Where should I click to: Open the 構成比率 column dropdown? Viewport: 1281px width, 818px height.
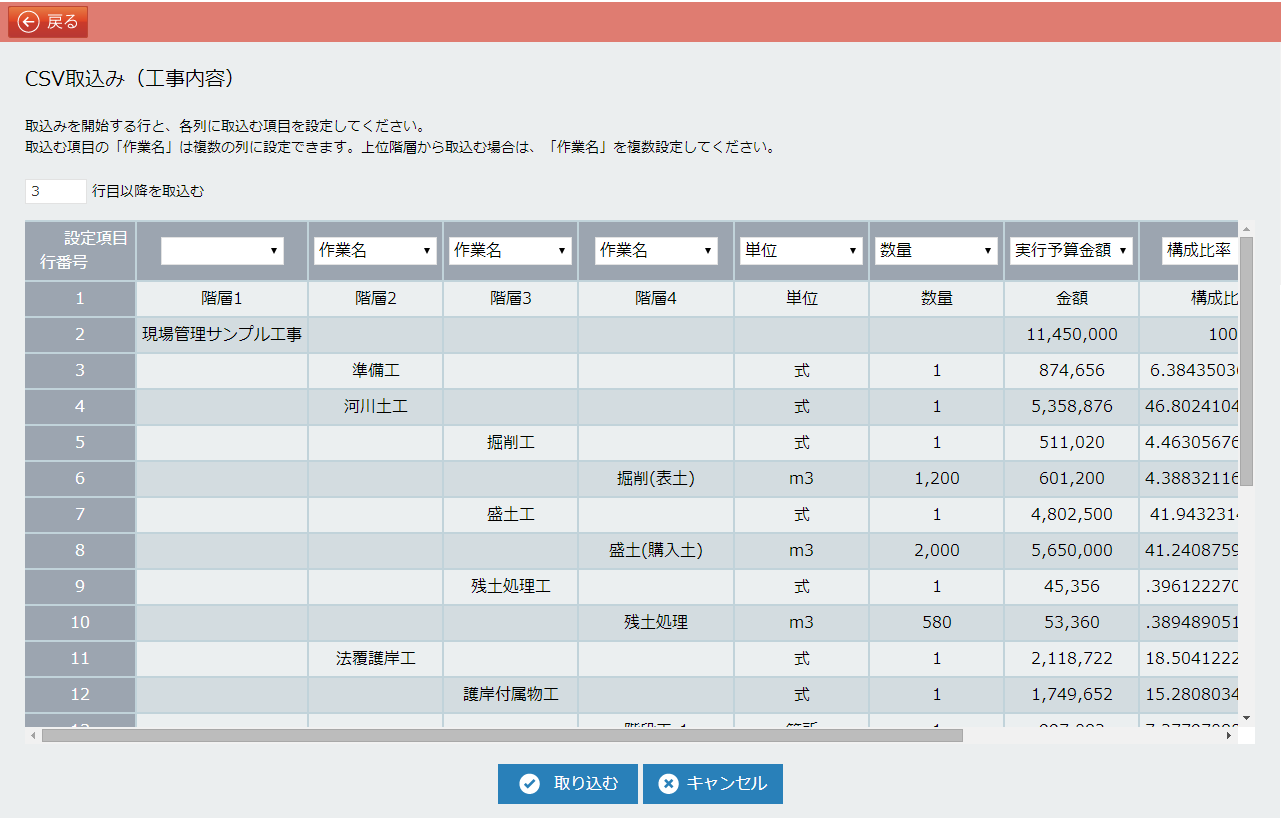pyautogui.click(x=1201, y=251)
